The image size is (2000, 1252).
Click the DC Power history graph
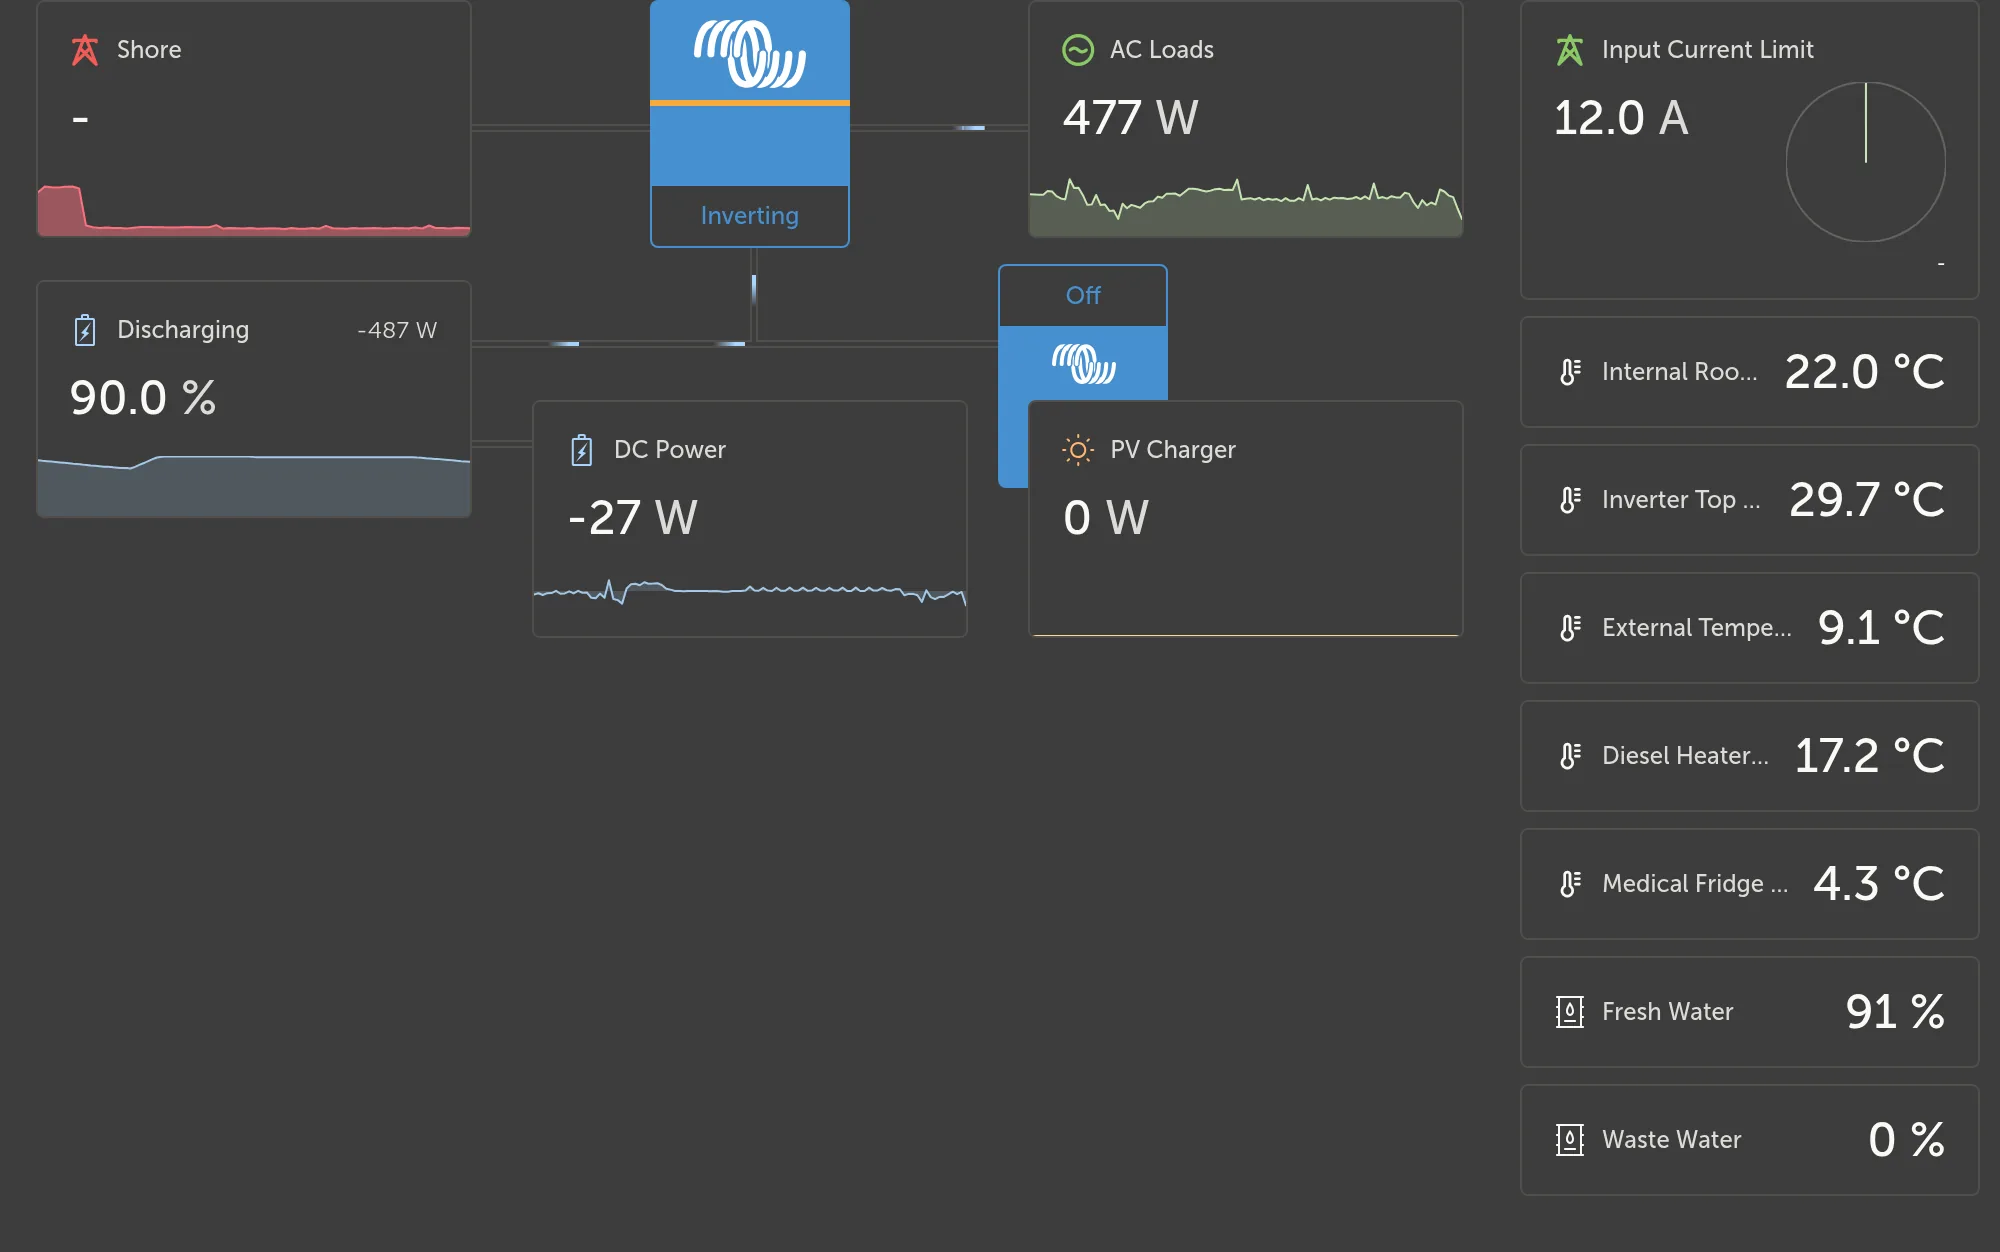point(750,594)
